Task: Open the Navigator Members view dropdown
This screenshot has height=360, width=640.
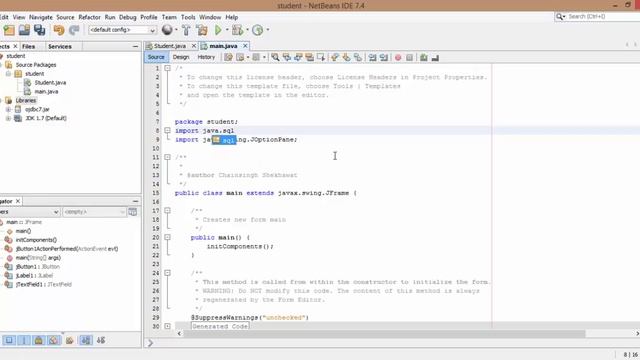Action: tap(29, 212)
